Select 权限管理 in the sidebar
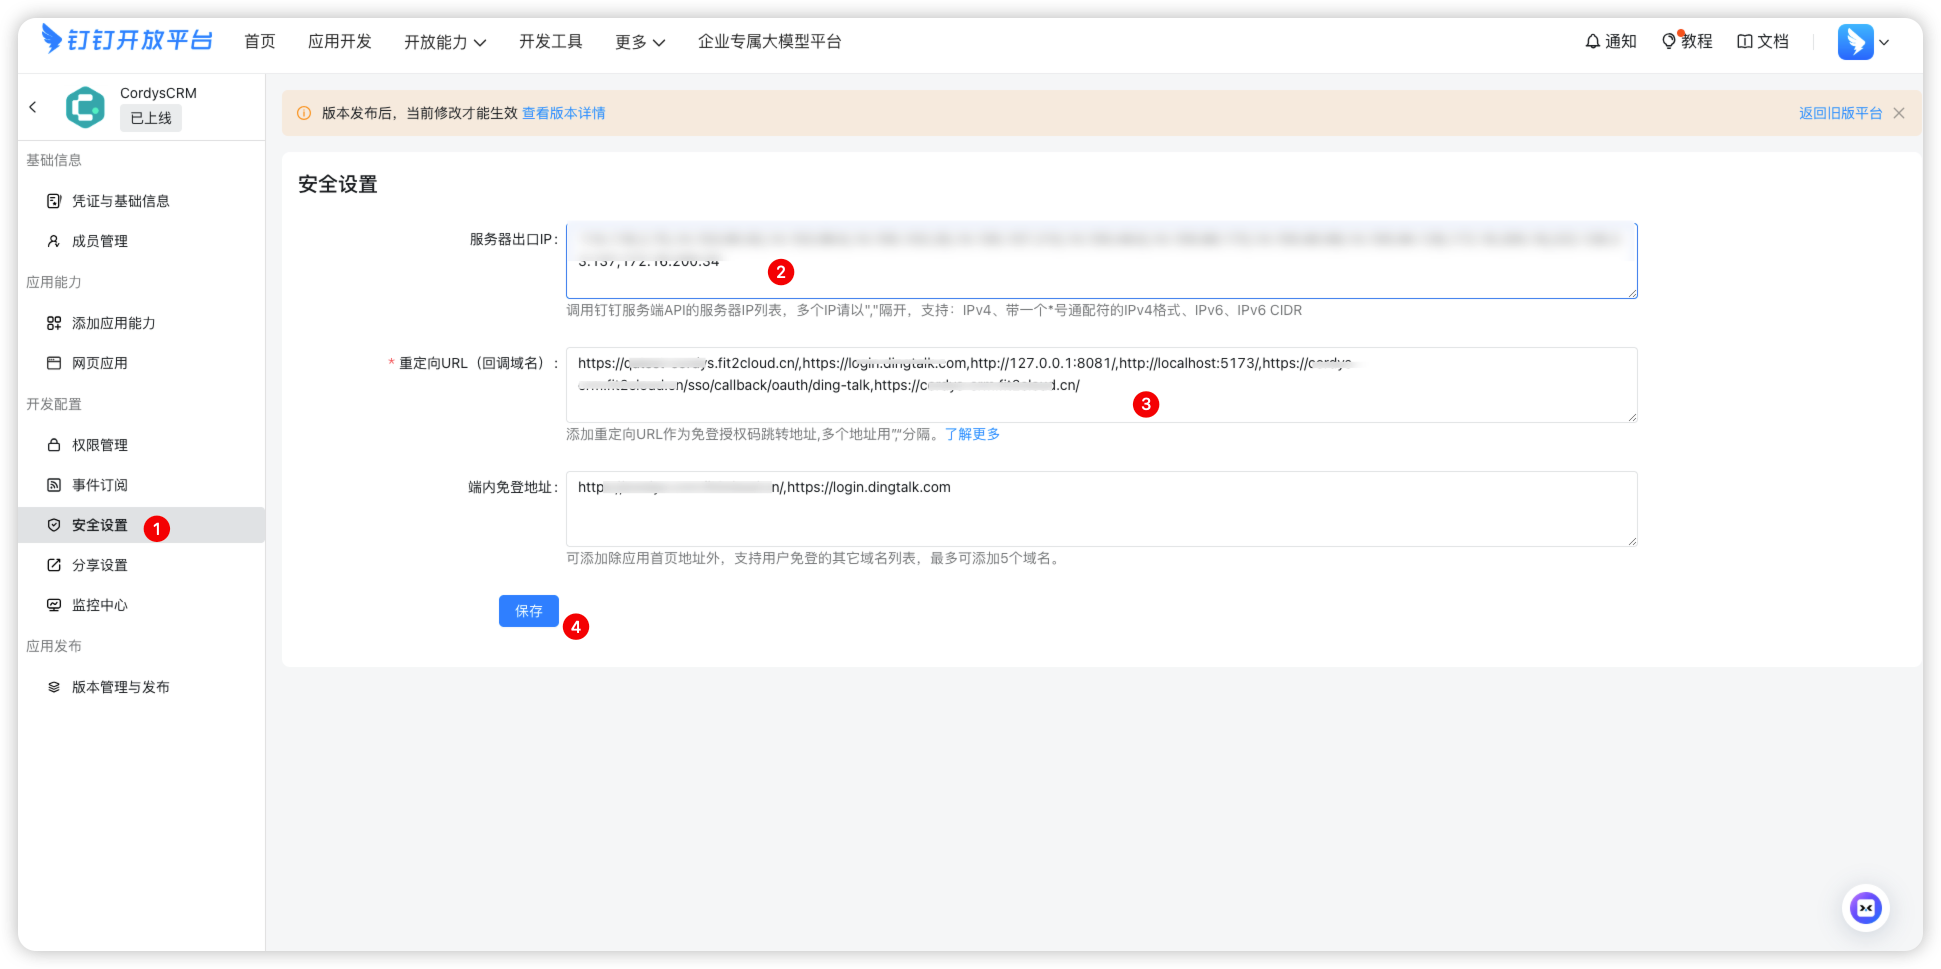This screenshot has height=969, width=1941. pyautogui.click(x=100, y=445)
